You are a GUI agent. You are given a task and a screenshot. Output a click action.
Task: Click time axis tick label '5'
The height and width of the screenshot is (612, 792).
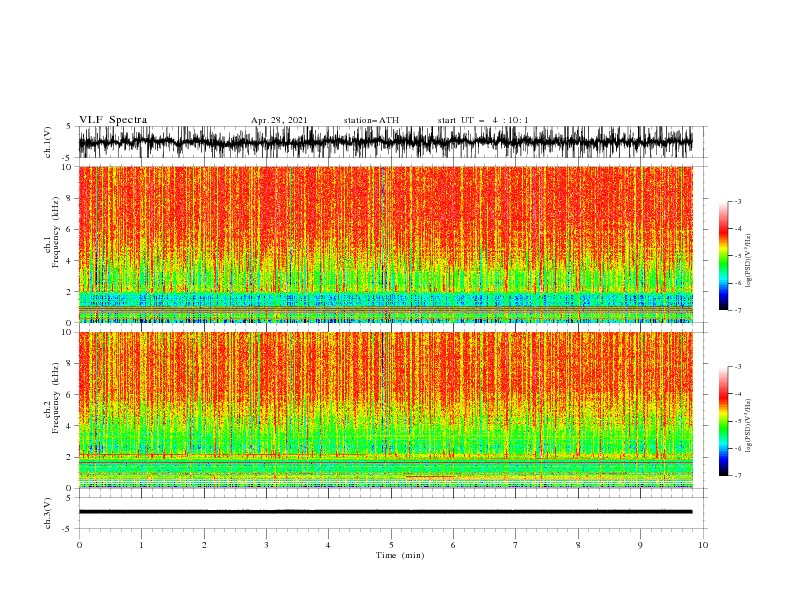391,545
